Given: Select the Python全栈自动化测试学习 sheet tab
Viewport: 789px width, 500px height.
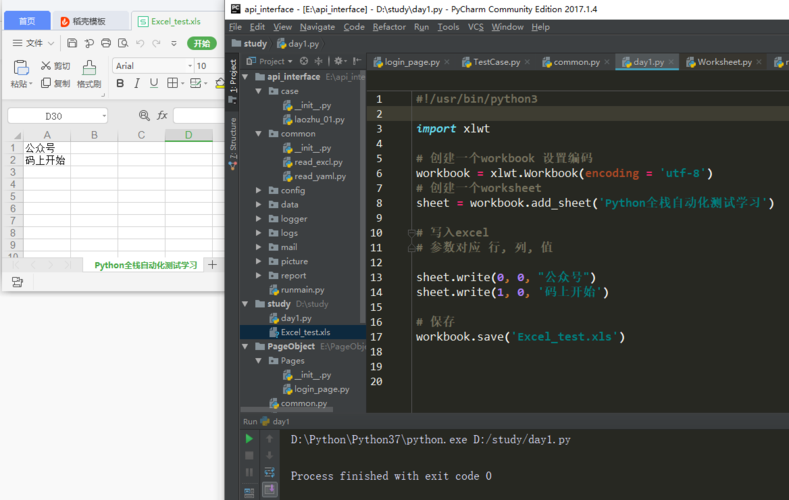Looking at the screenshot, I should click(x=145, y=265).
